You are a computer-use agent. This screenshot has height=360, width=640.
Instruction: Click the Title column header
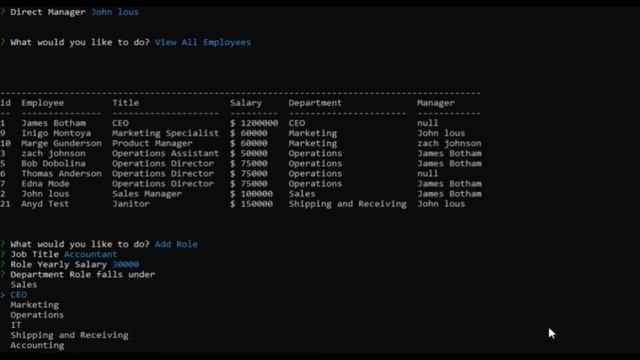click(x=126, y=103)
